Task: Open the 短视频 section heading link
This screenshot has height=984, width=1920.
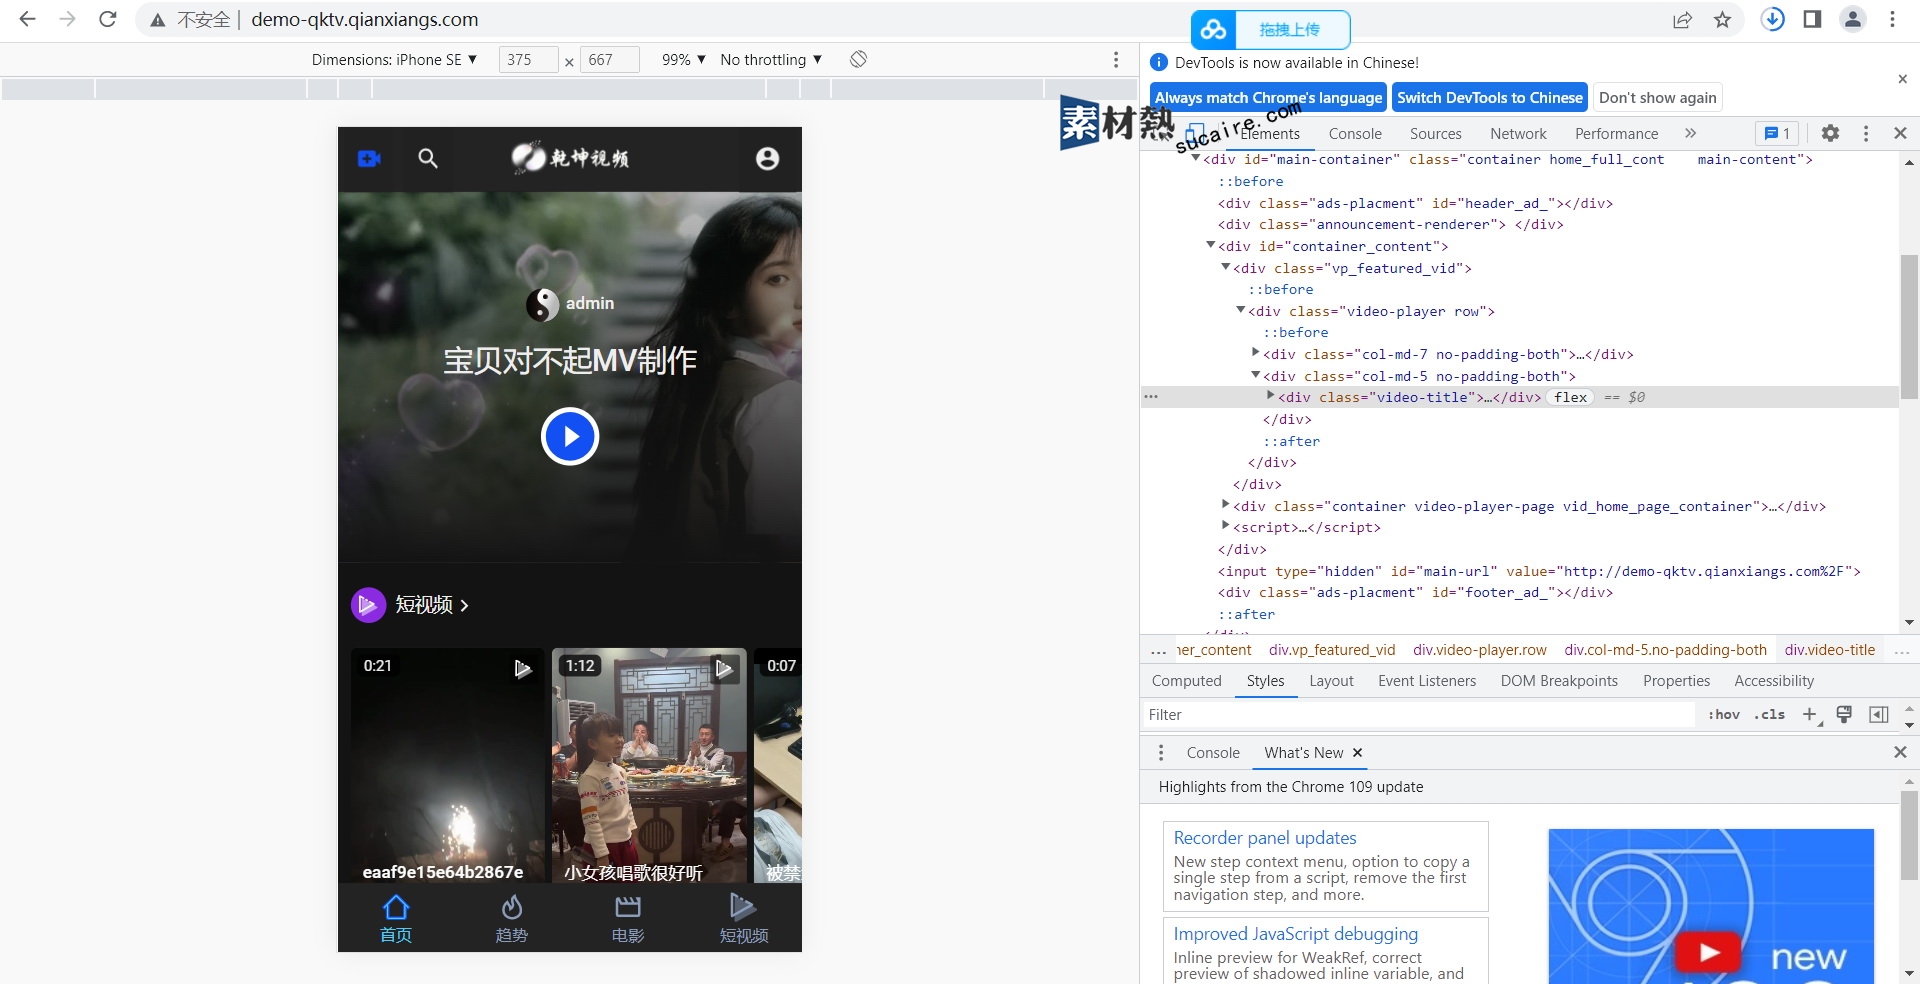Action: coord(431,605)
